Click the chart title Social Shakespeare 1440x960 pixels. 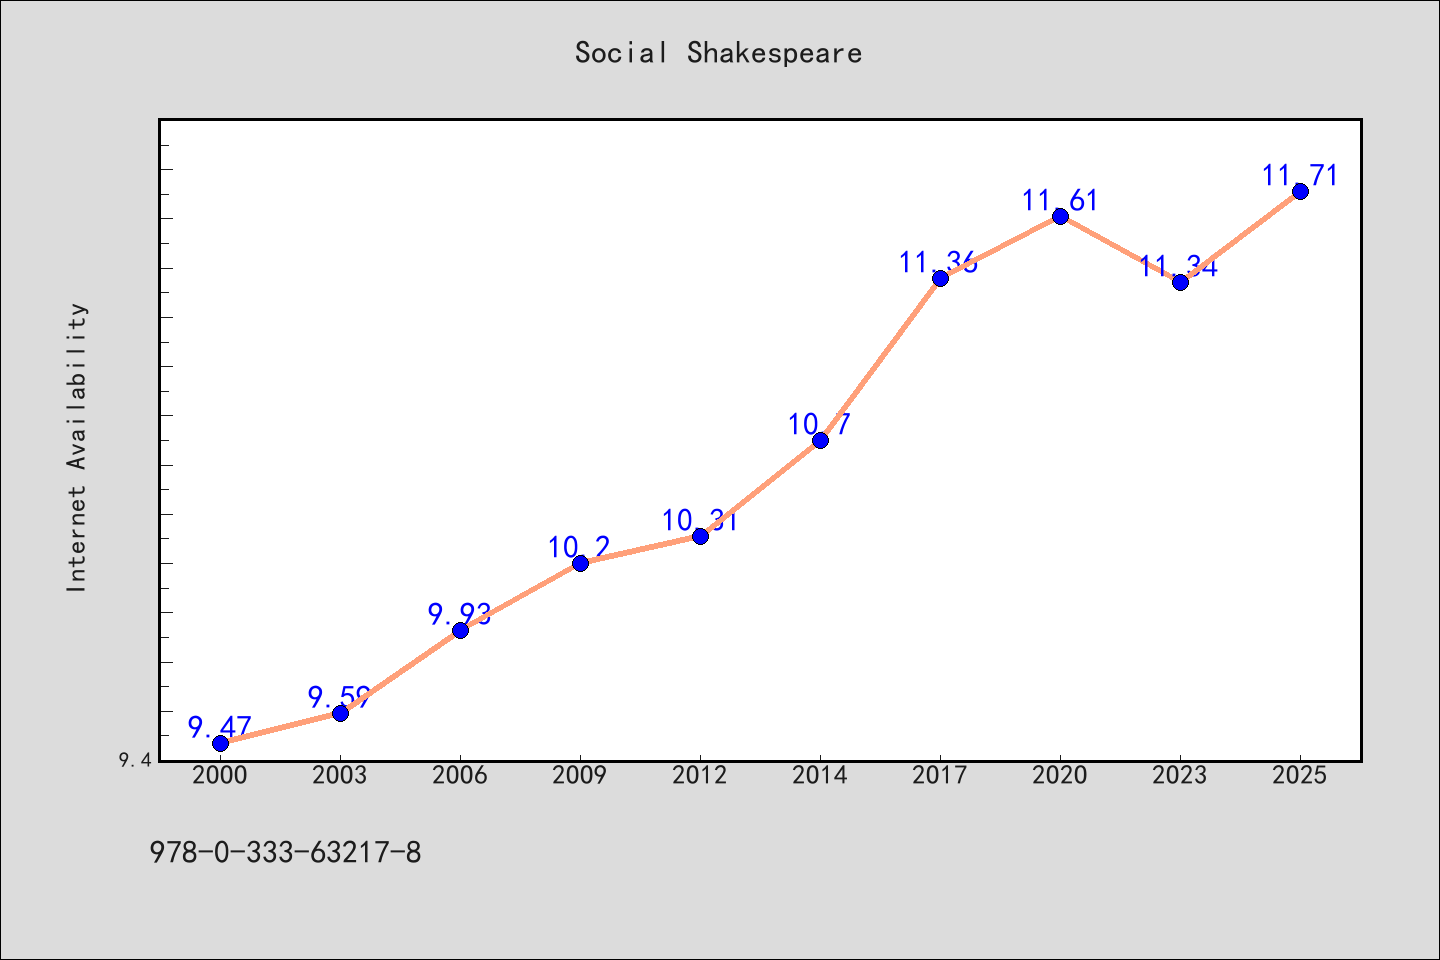[x=718, y=53]
